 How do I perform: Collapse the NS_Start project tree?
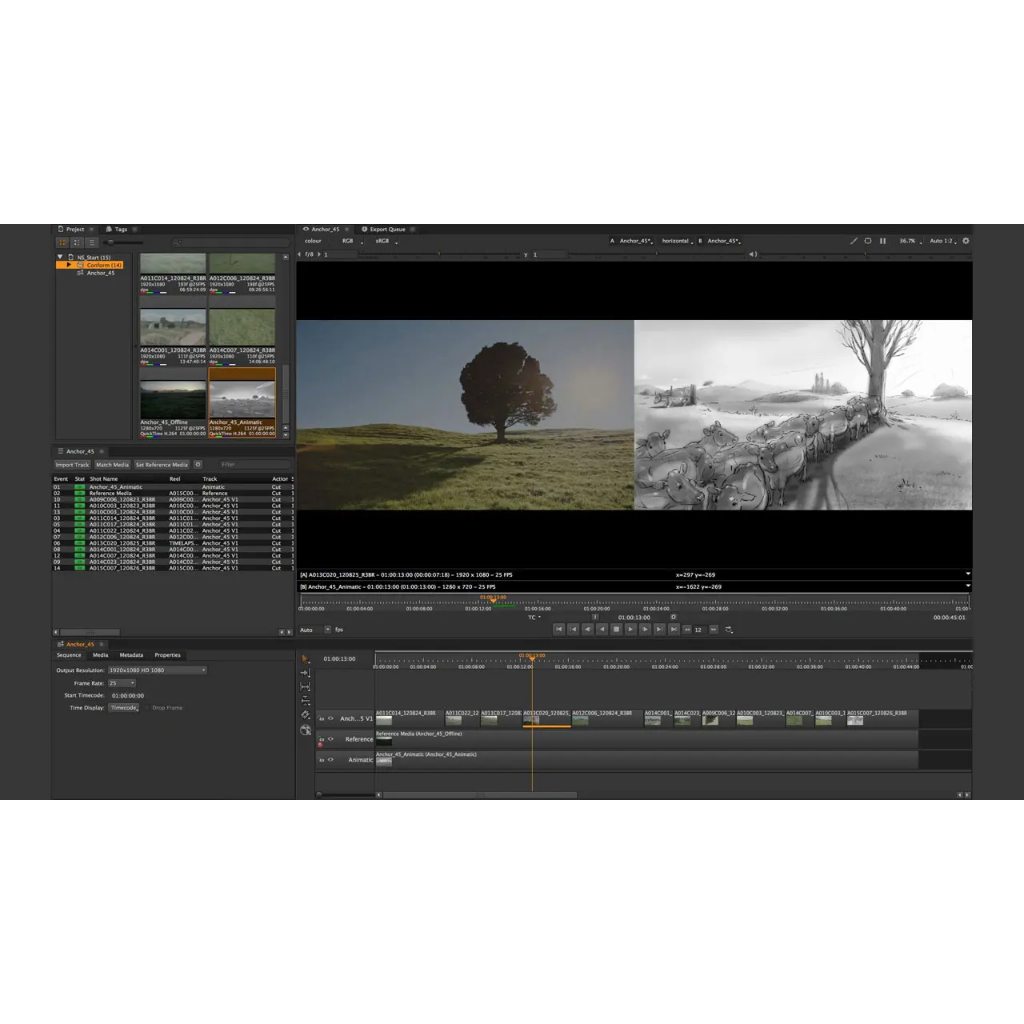pos(60,257)
